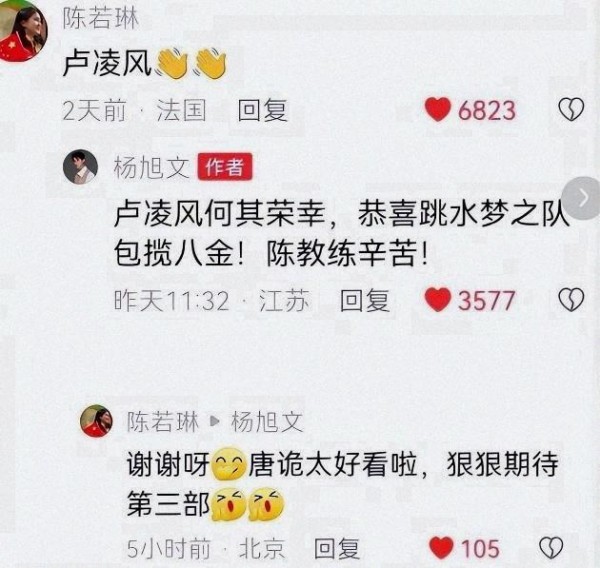Open 陈若琳 username at top comment
The width and height of the screenshot is (600, 568).
click(x=101, y=18)
